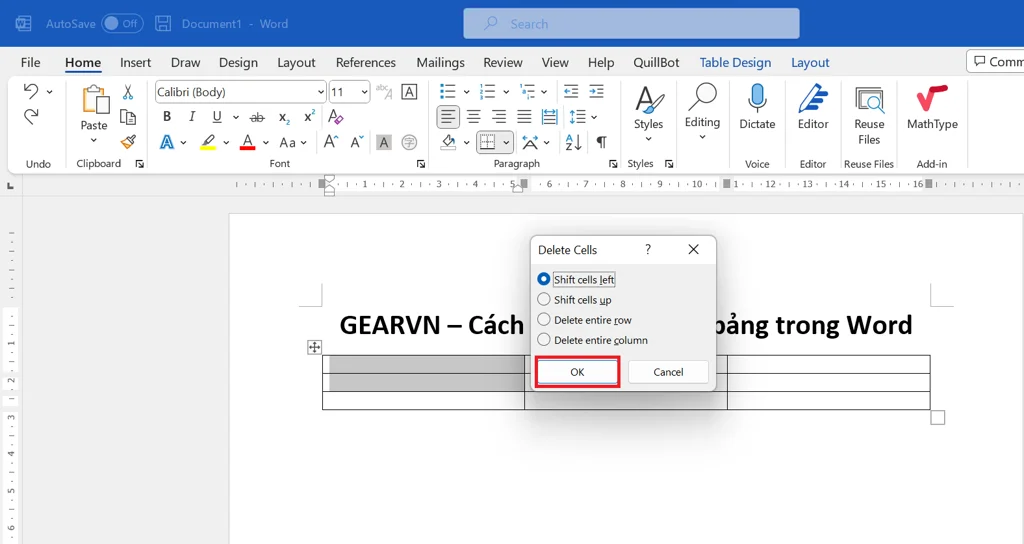Open font color dropdown arrow
Image resolution: width=1024 pixels, height=544 pixels.
tap(266, 142)
